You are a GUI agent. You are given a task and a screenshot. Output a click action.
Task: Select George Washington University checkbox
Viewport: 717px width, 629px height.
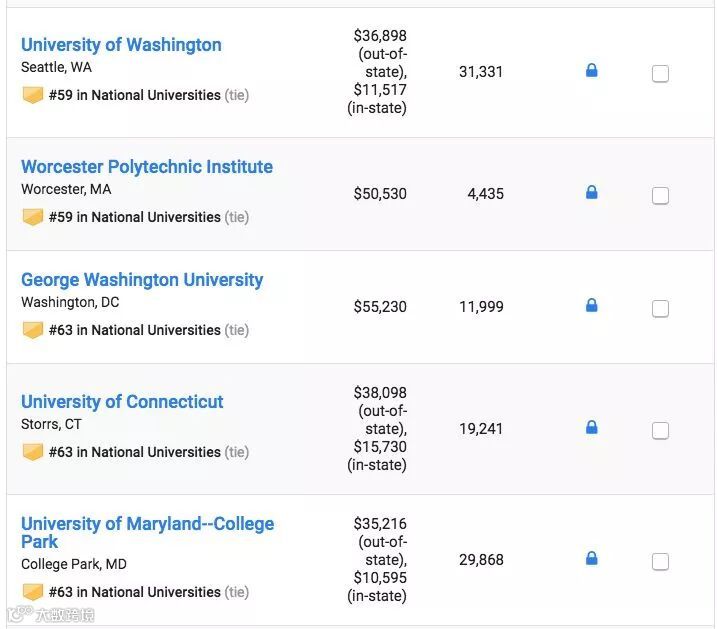660,308
